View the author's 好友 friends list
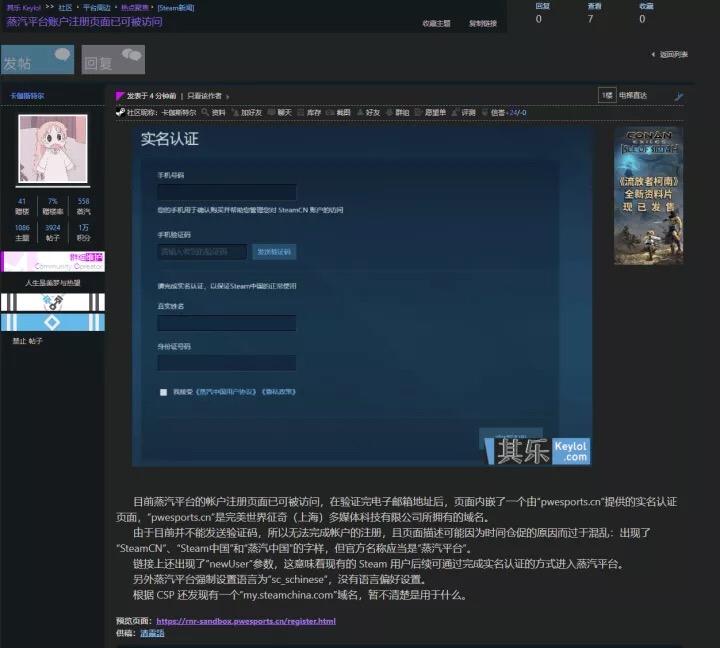 pyautogui.click(x=368, y=112)
